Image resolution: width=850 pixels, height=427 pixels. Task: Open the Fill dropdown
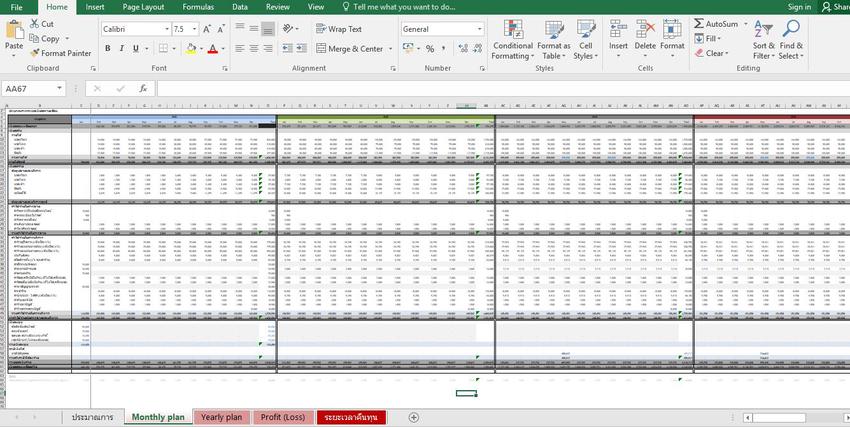click(707, 38)
